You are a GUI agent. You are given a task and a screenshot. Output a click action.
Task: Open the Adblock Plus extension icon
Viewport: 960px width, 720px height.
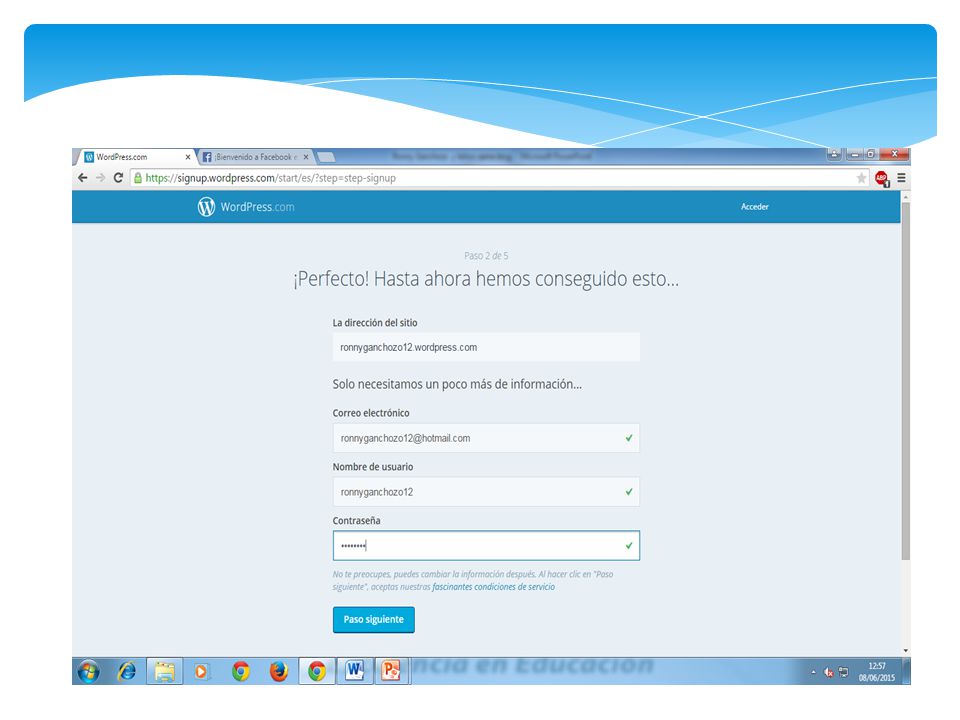[882, 179]
